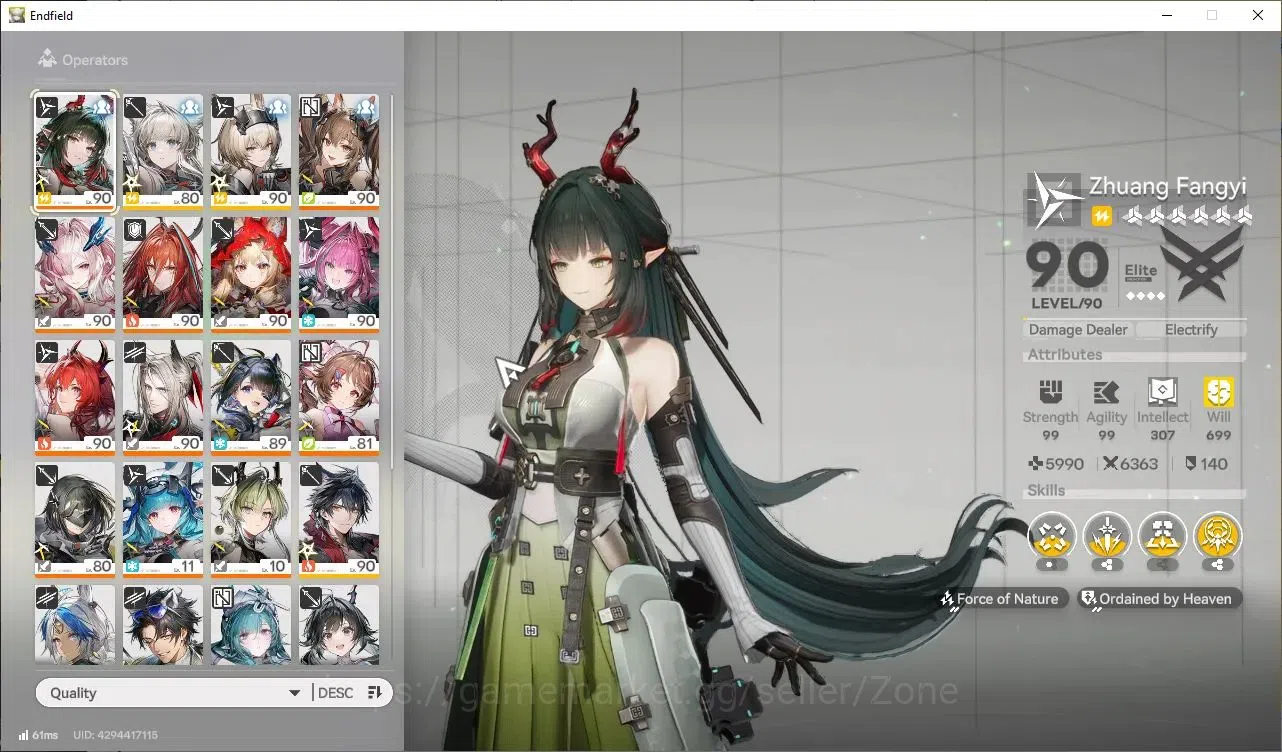Select the green-haired red-horned operator card

(75, 152)
